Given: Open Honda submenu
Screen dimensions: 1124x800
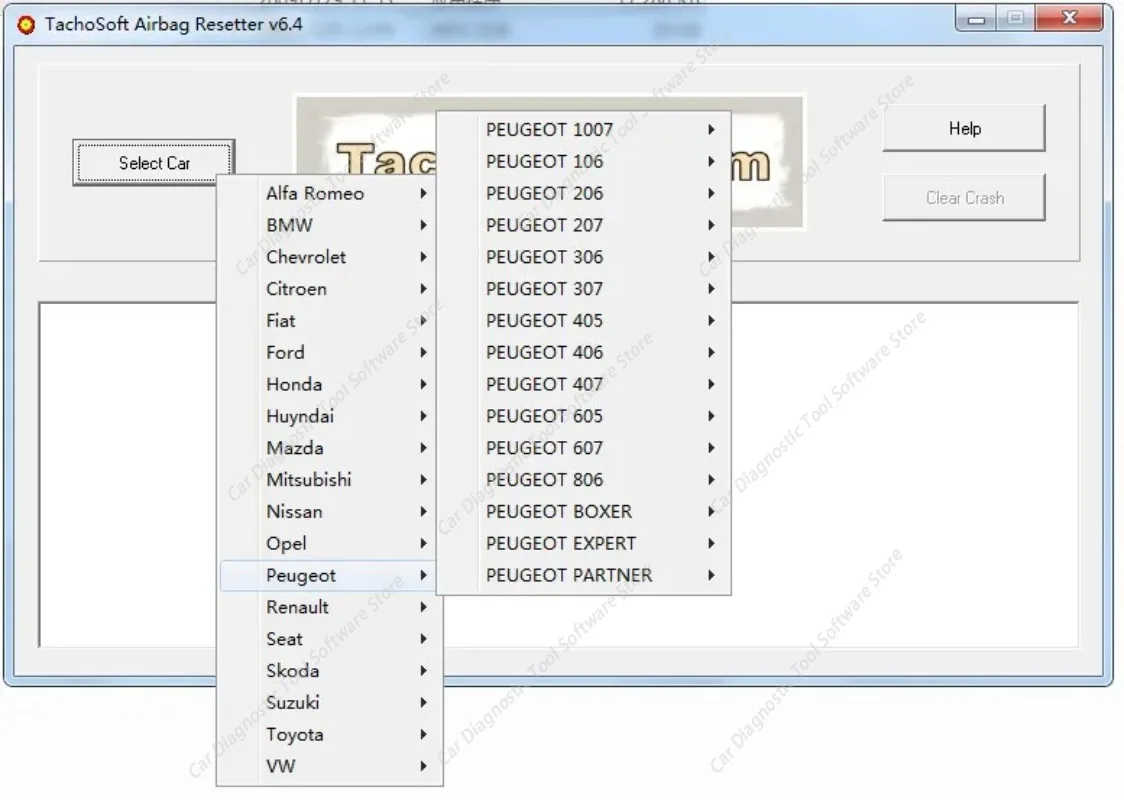Looking at the screenshot, I should click(328, 384).
